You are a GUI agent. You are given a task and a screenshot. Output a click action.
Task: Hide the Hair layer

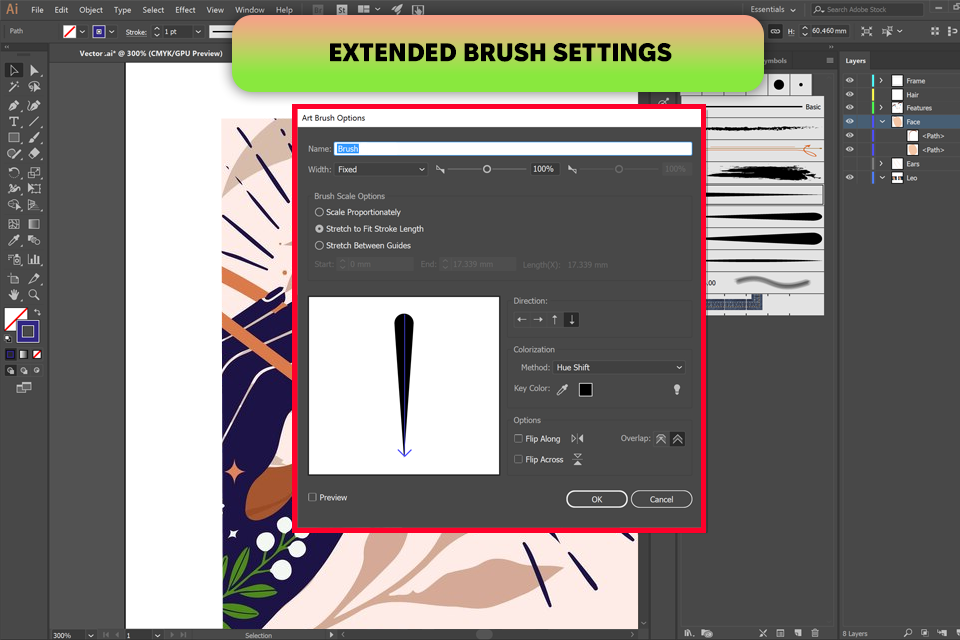tap(850, 94)
